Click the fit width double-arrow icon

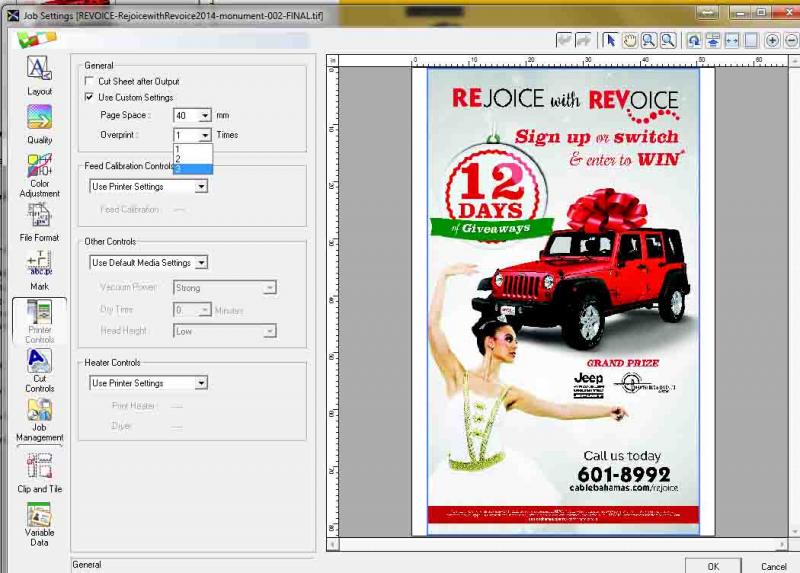click(x=732, y=40)
